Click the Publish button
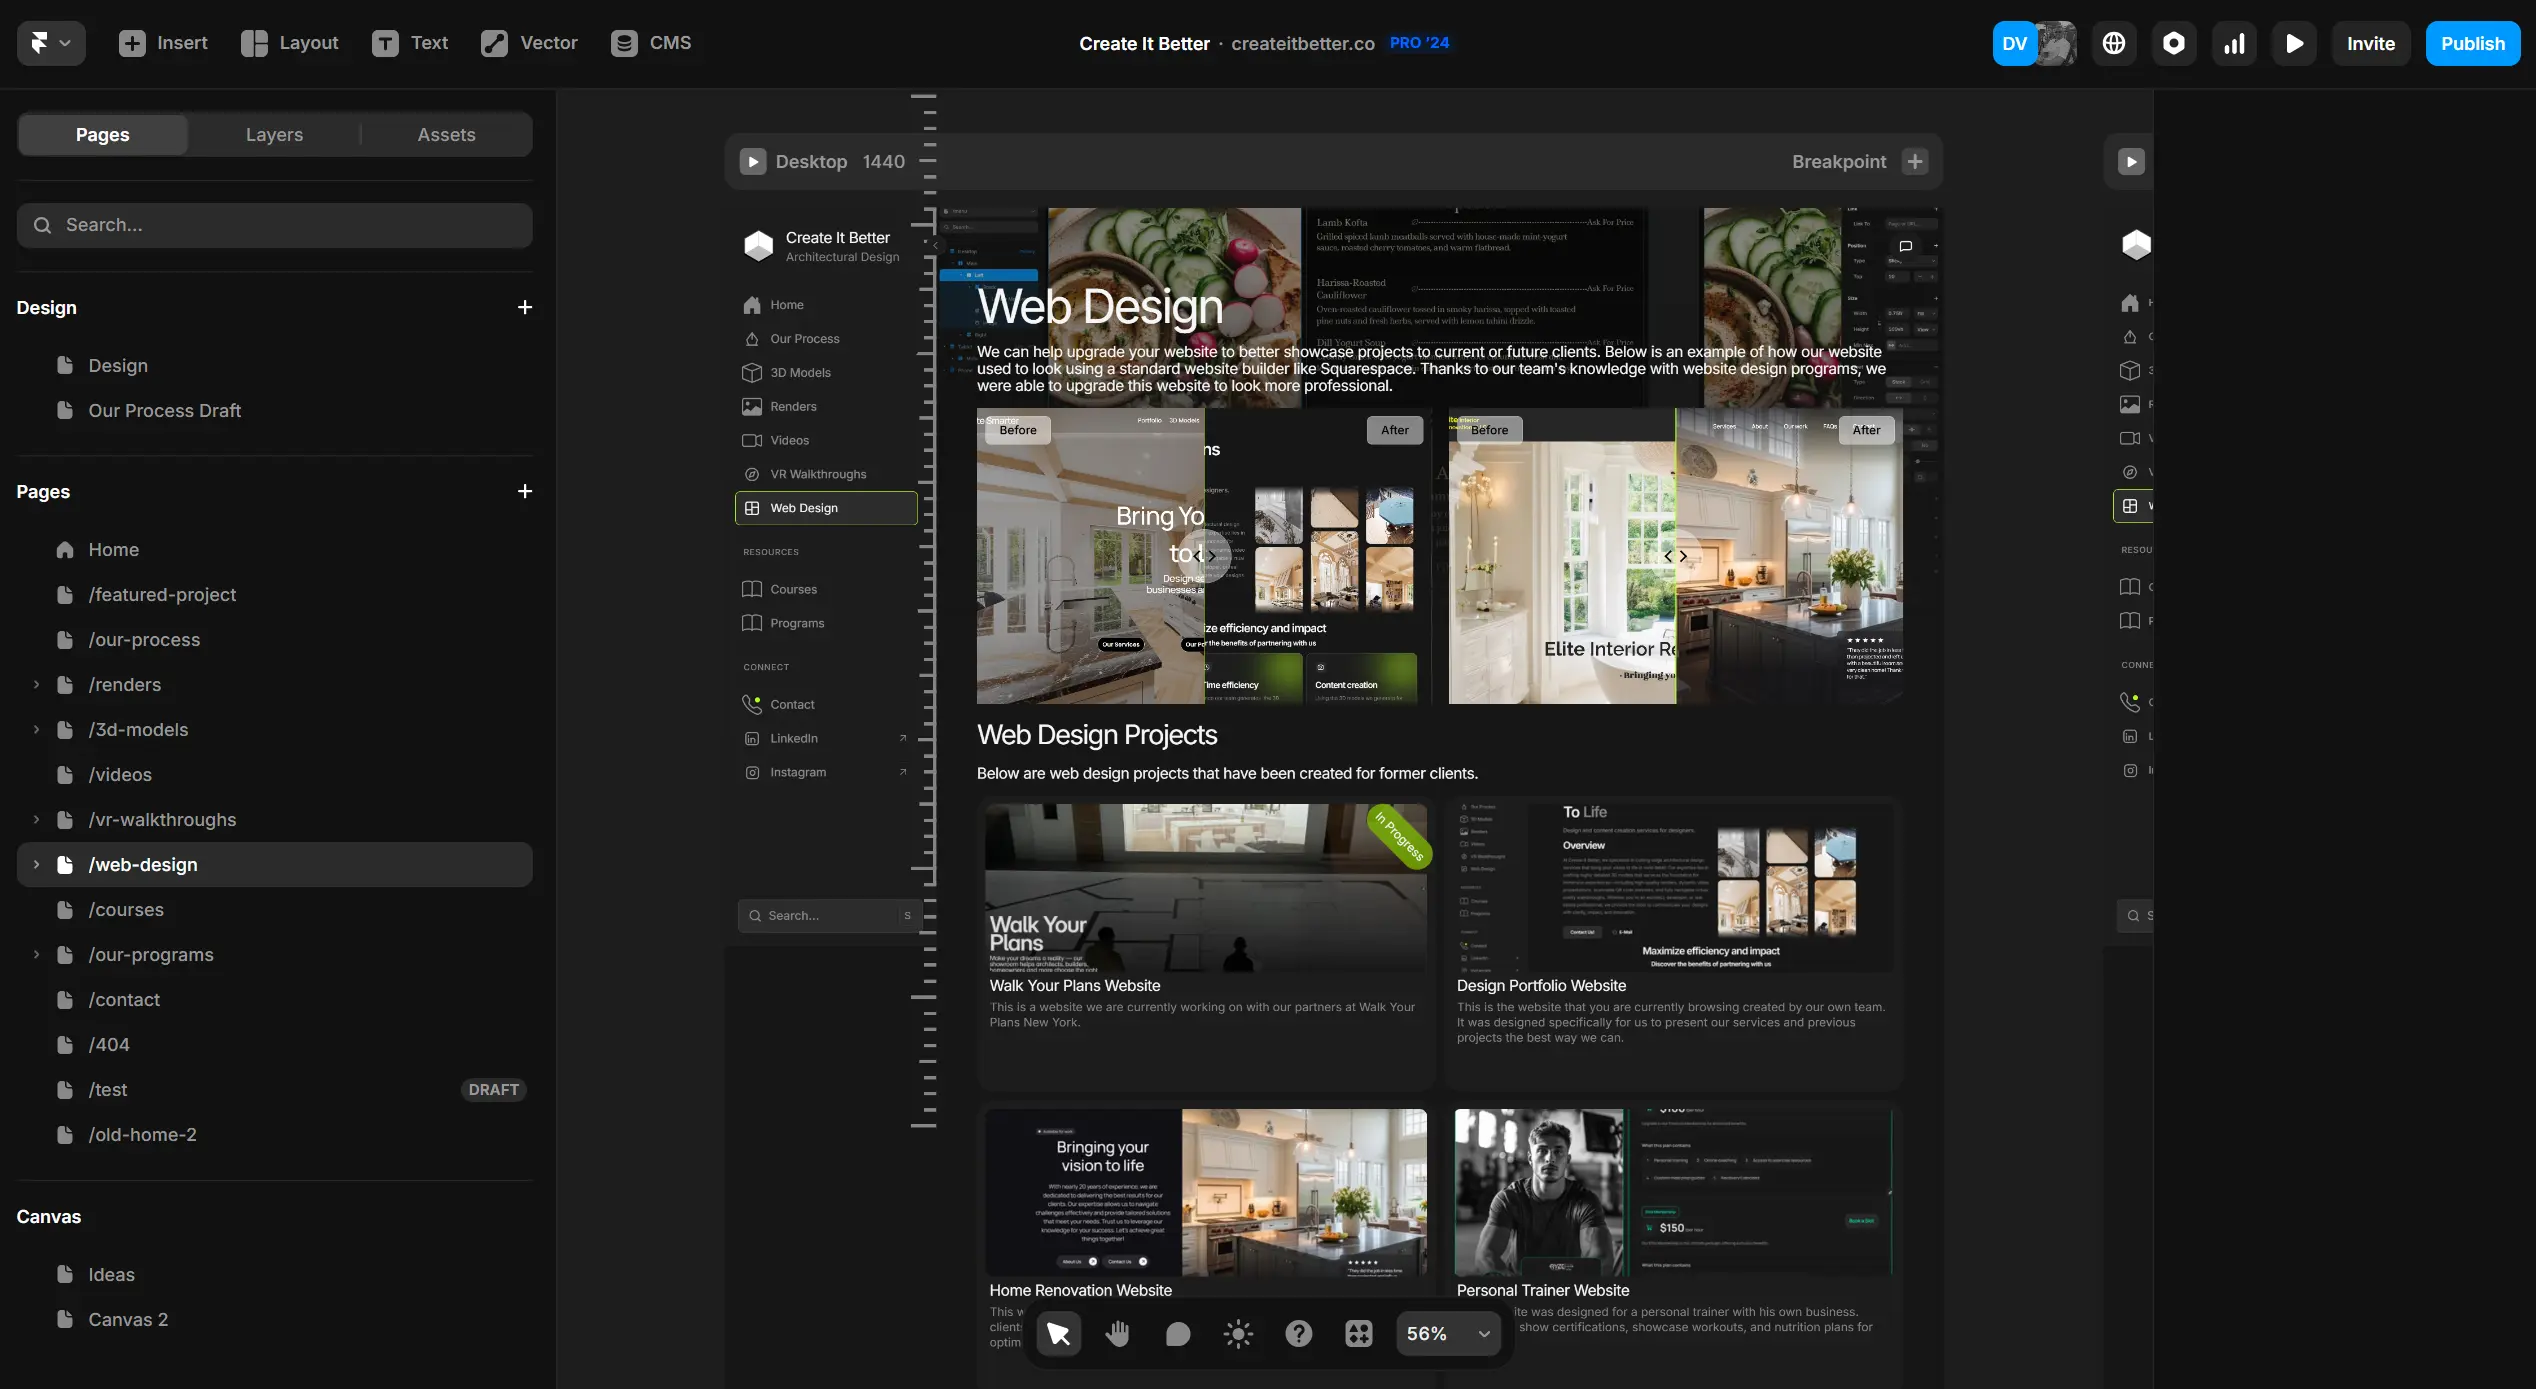The image size is (2536, 1389). tap(2473, 43)
